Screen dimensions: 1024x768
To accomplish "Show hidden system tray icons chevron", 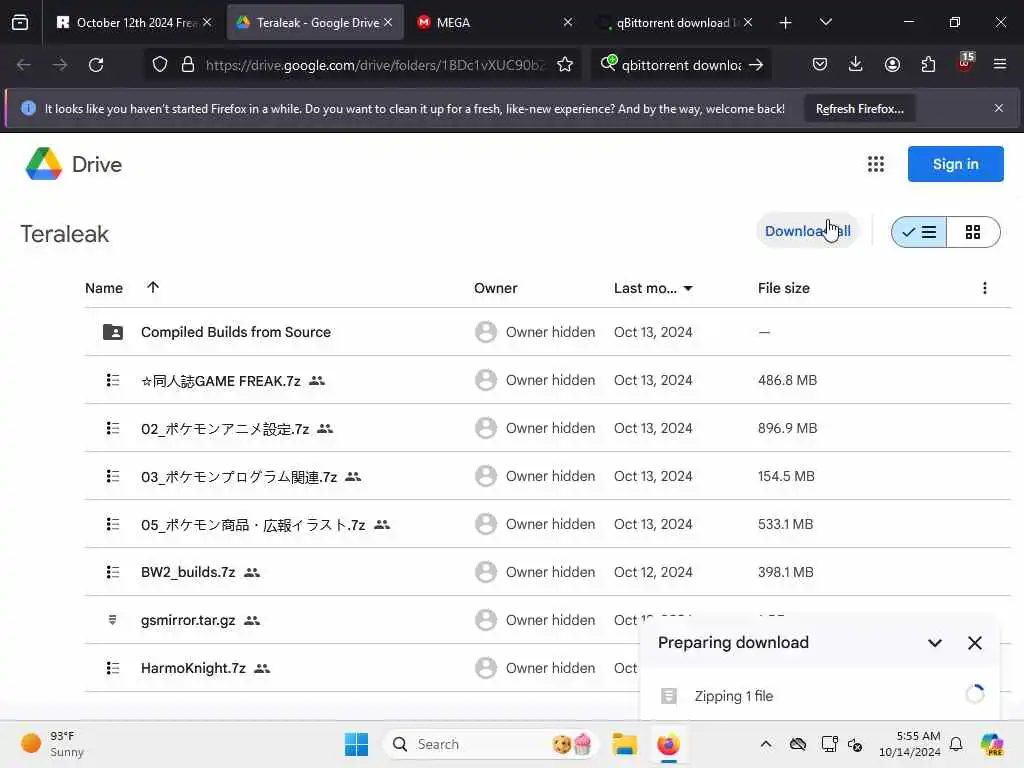I will coord(766,744).
